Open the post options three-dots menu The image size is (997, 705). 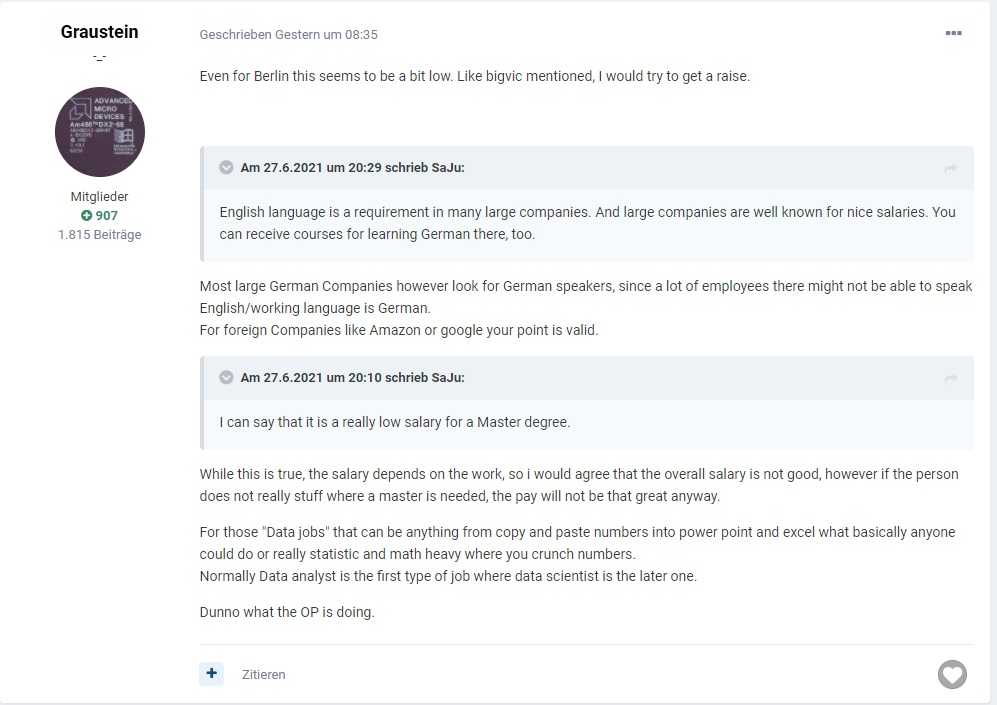pyautogui.click(x=953, y=33)
